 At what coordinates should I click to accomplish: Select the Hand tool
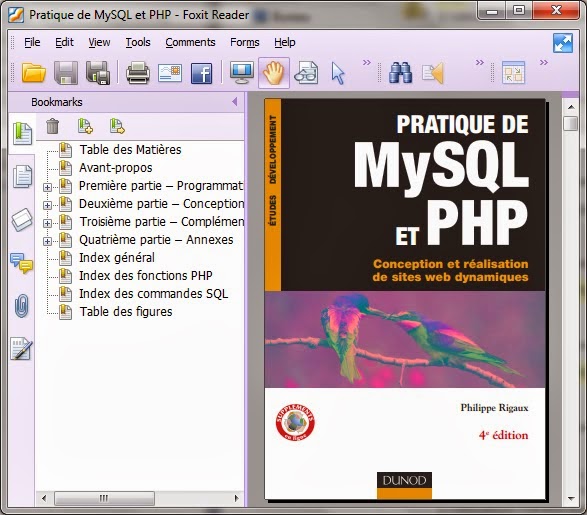click(x=274, y=73)
